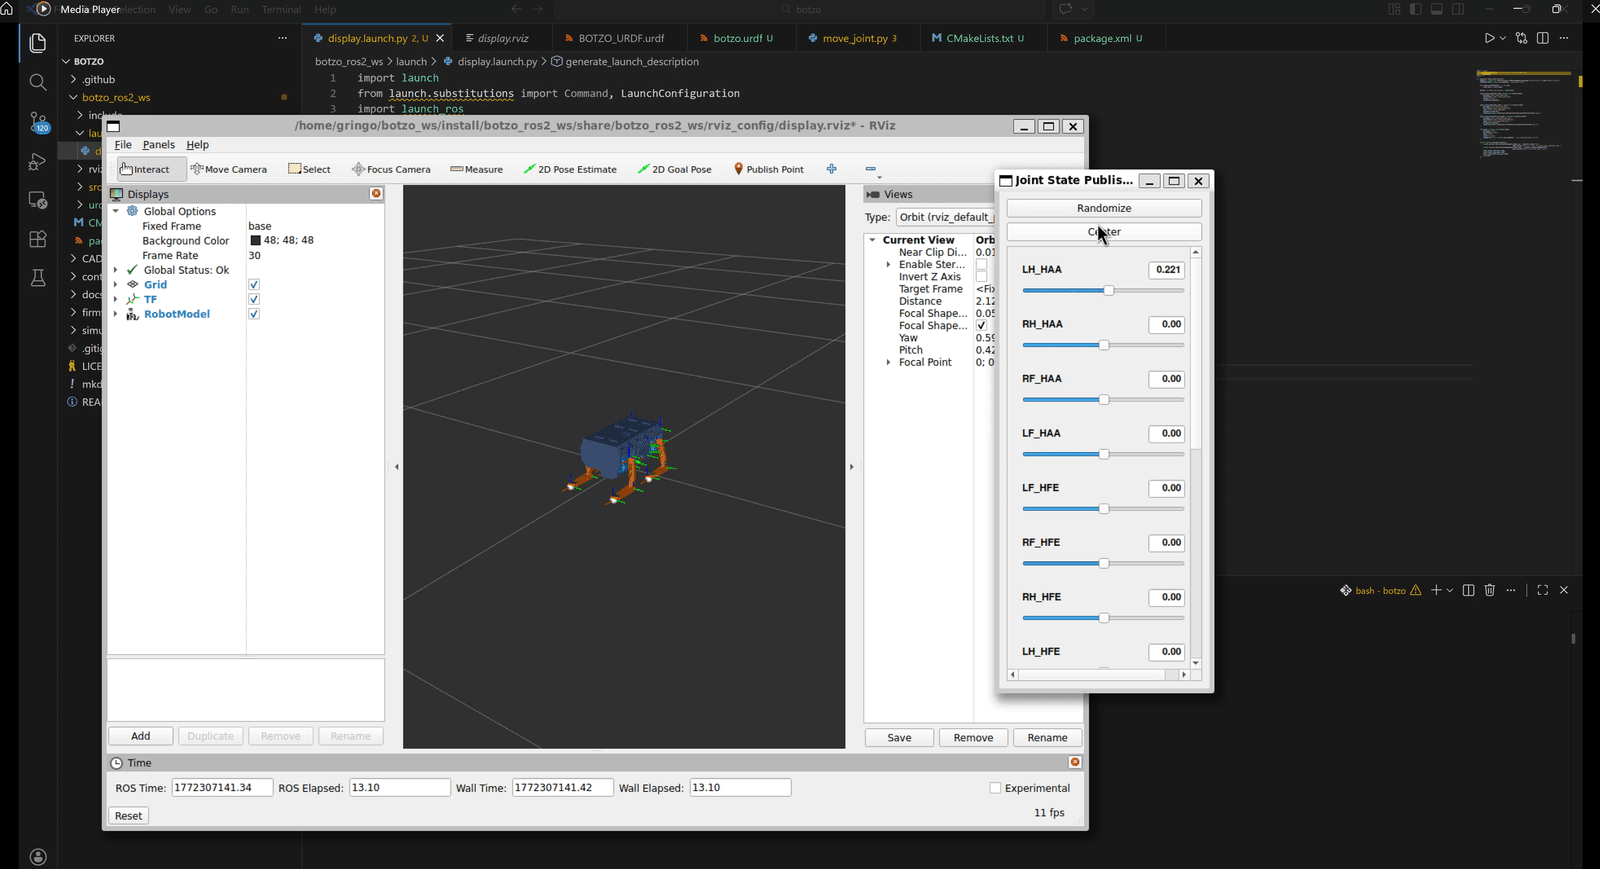Expand the Global Status: Ok node

click(x=116, y=270)
